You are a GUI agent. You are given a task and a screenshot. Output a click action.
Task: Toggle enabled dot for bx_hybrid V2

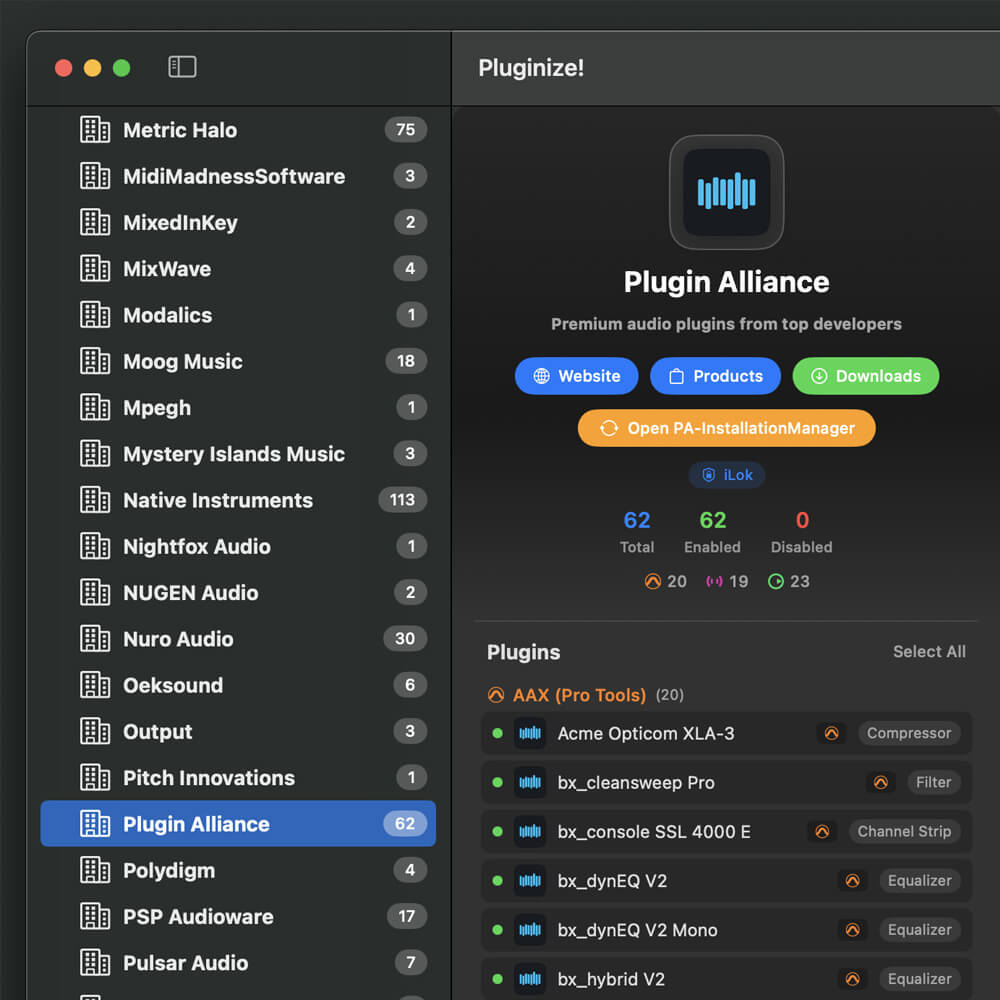pos(497,979)
